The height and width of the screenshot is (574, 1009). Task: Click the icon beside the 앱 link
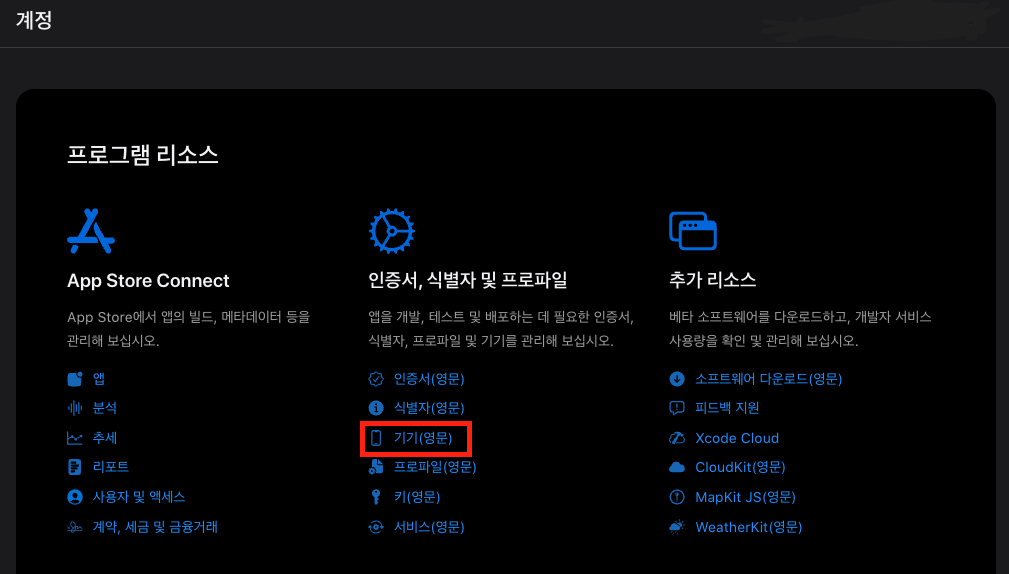75,379
